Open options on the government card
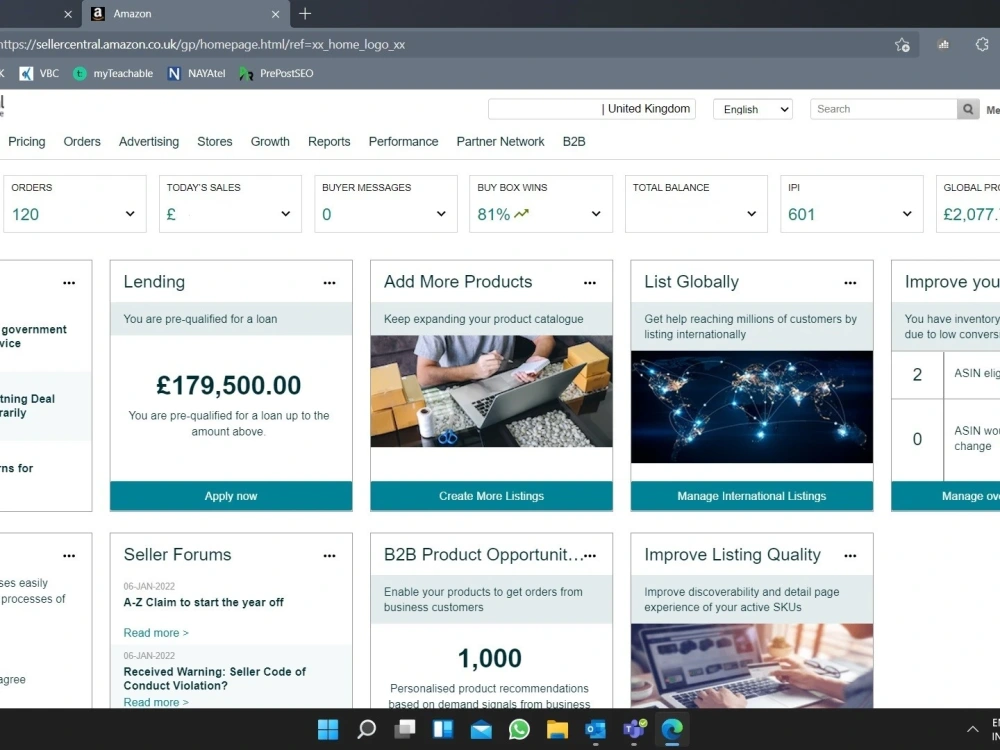This screenshot has height=750, width=1000. pyautogui.click(x=69, y=283)
